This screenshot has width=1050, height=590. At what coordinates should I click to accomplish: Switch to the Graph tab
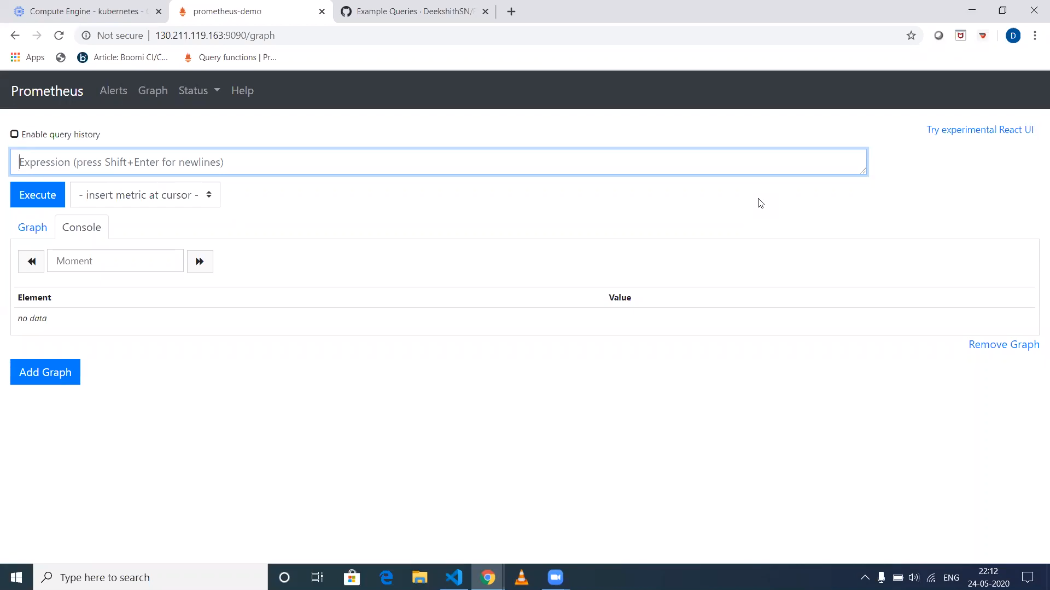click(x=32, y=227)
